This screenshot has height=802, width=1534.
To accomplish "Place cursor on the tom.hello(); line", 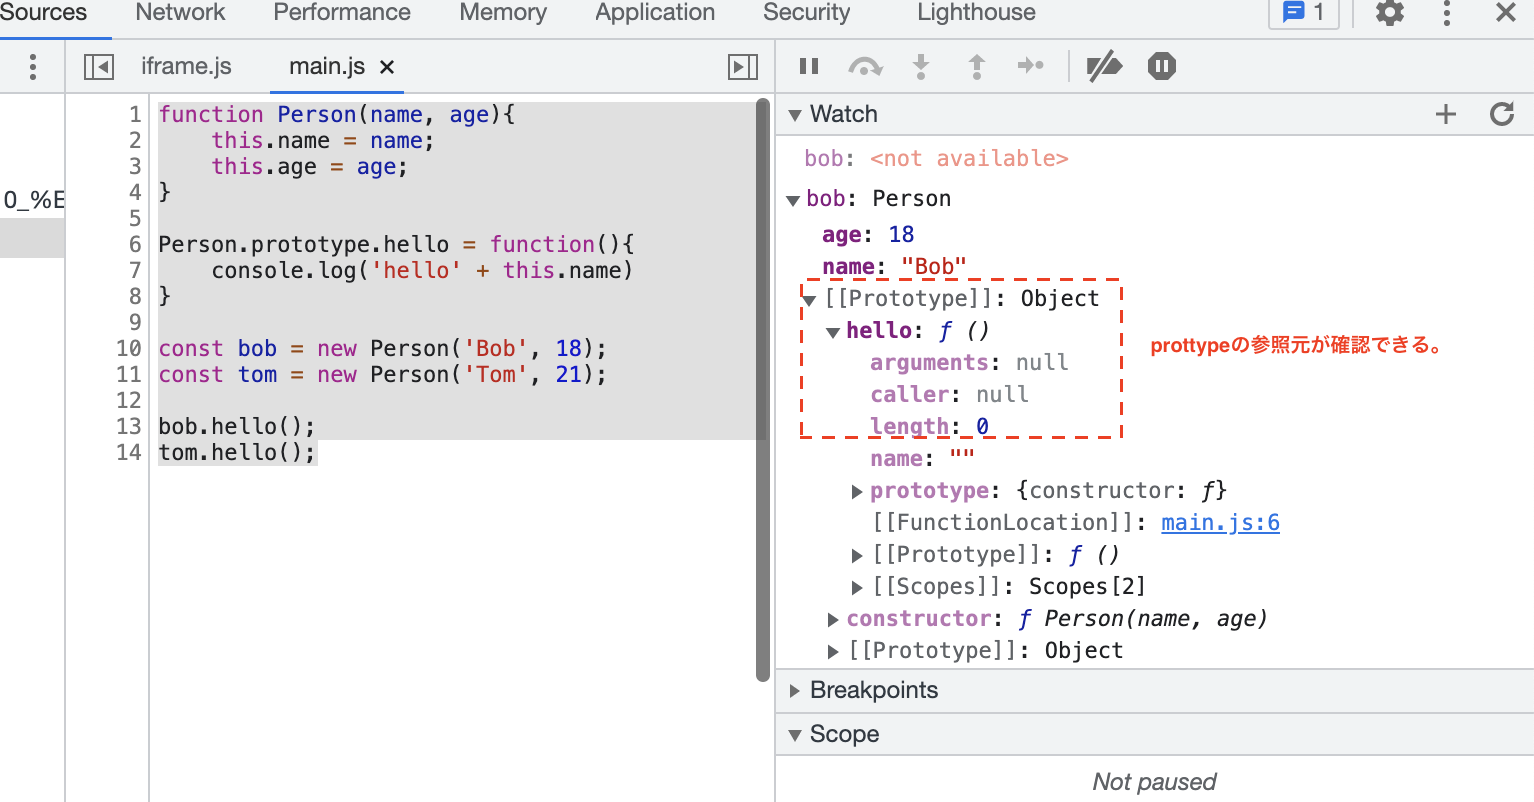I will [x=237, y=452].
